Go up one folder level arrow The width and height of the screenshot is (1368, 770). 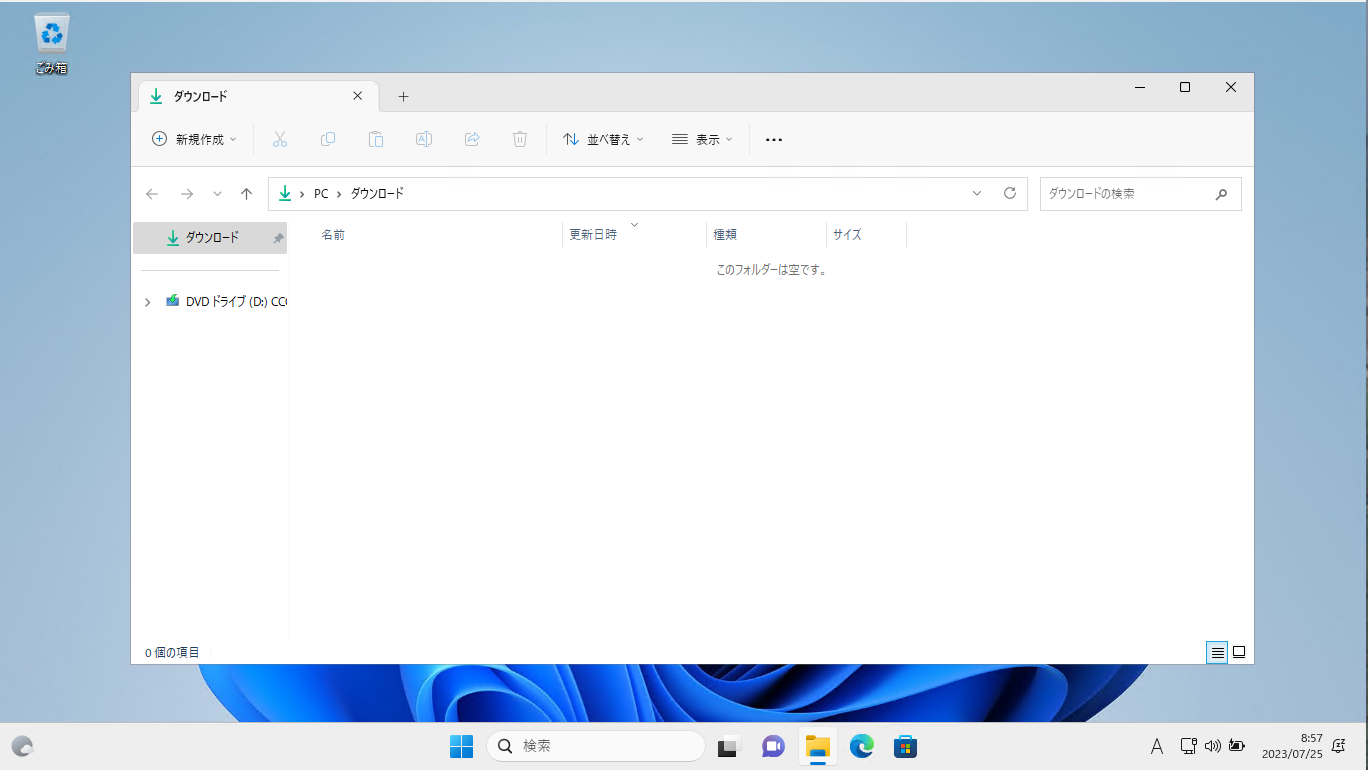247,194
